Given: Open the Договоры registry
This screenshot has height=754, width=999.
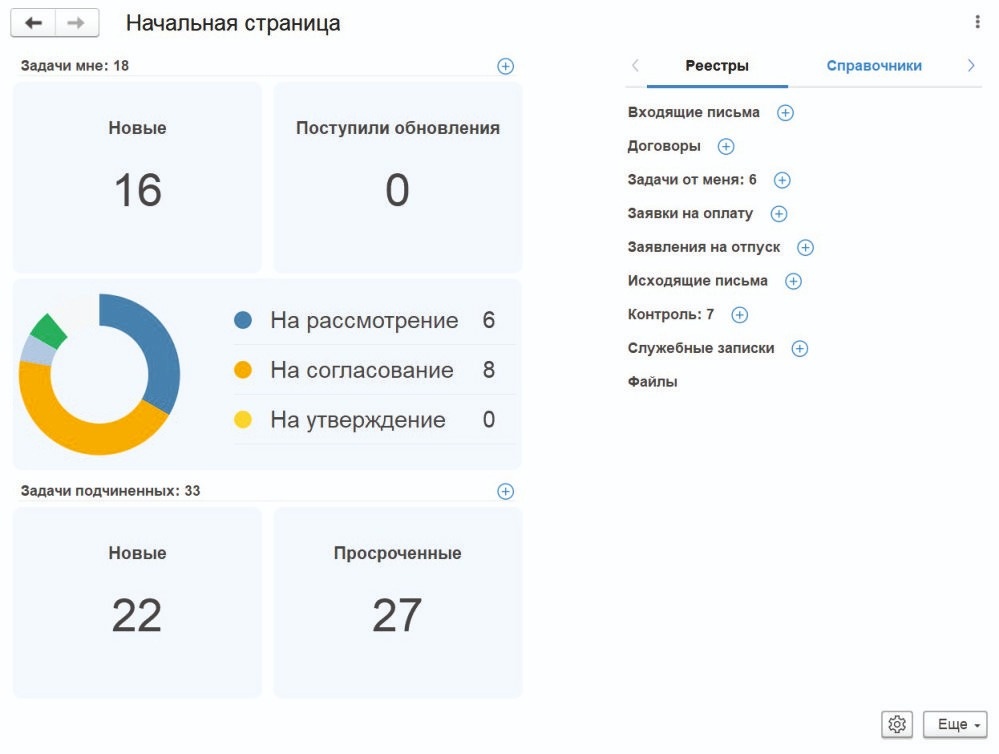Looking at the screenshot, I should click(x=664, y=146).
